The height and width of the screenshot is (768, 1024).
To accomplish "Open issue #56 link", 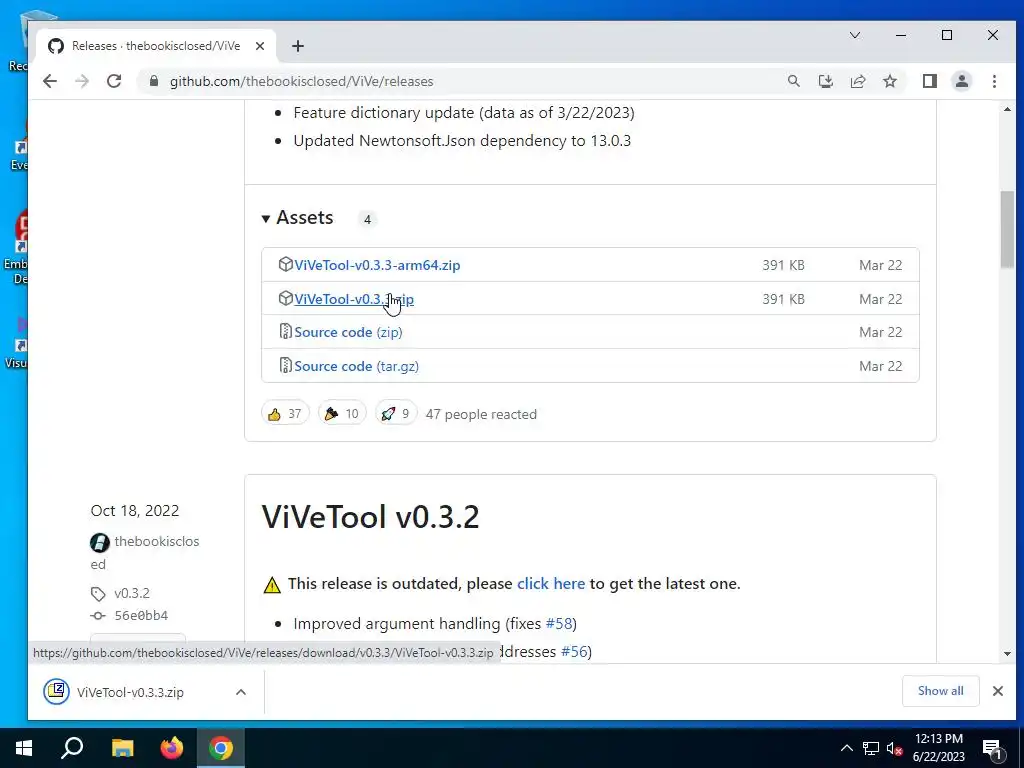I will point(574,651).
